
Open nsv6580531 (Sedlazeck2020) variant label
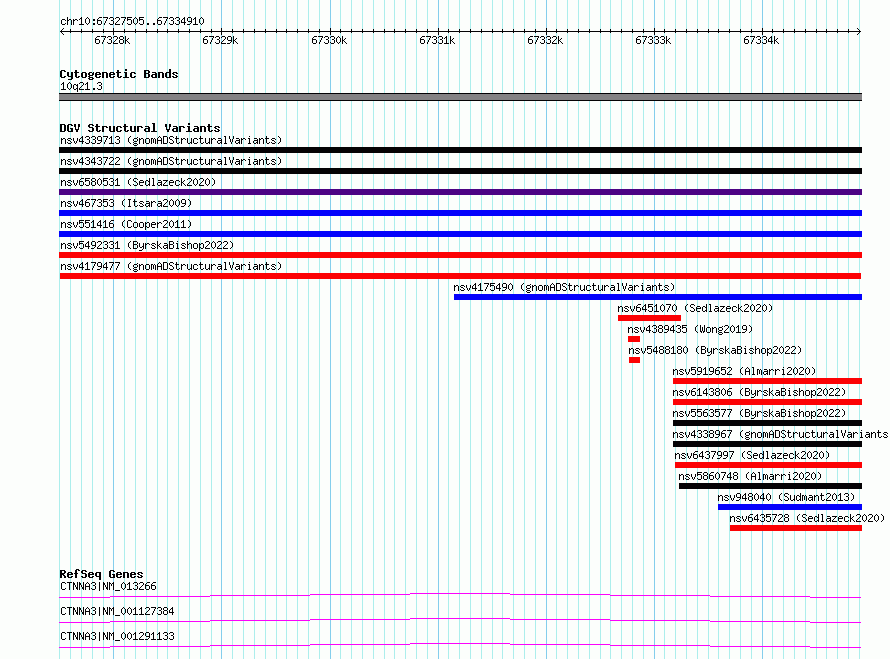[x=138, y=182]
